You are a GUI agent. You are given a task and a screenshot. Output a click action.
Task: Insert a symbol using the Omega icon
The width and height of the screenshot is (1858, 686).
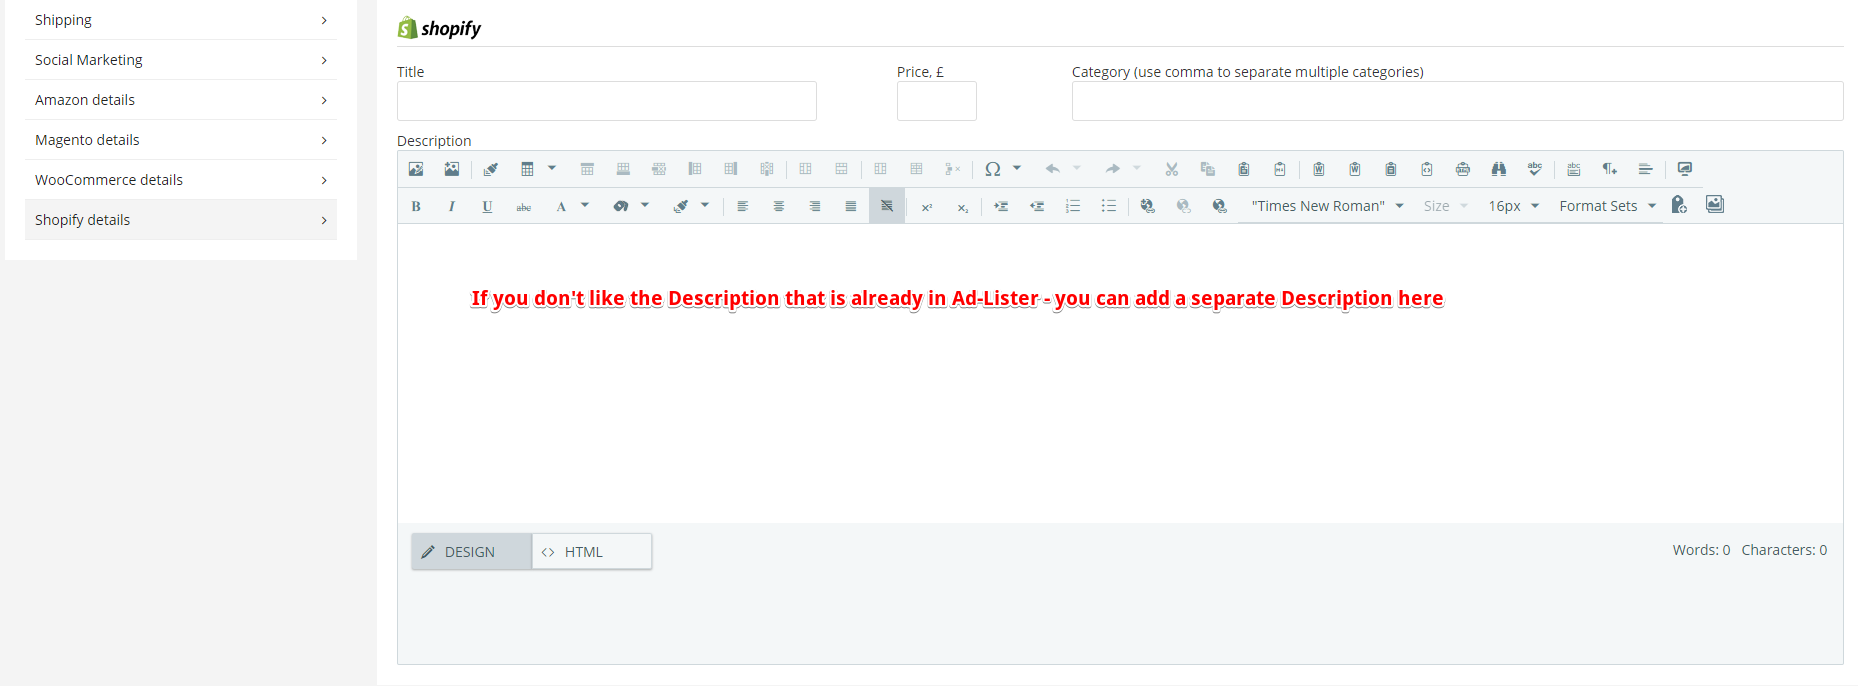click(992, 169)
